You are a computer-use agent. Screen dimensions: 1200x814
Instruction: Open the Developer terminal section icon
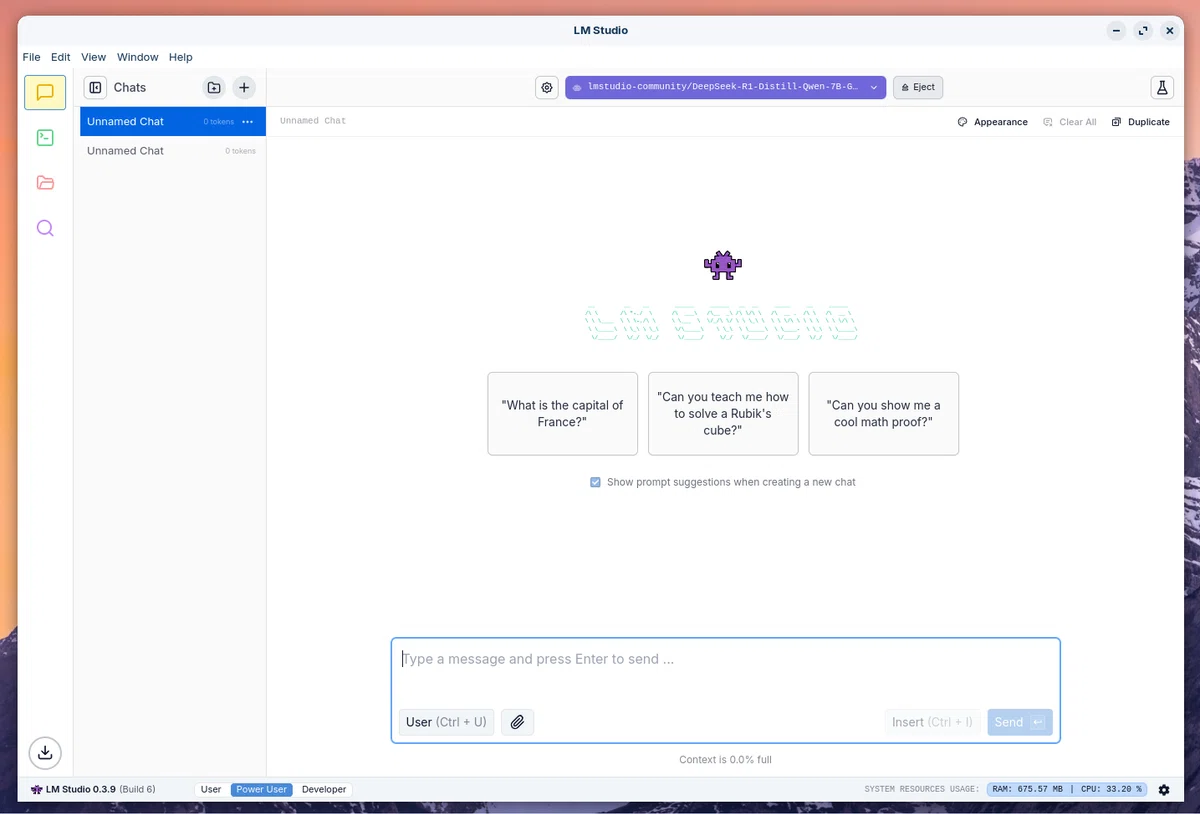tap(45, 138)
